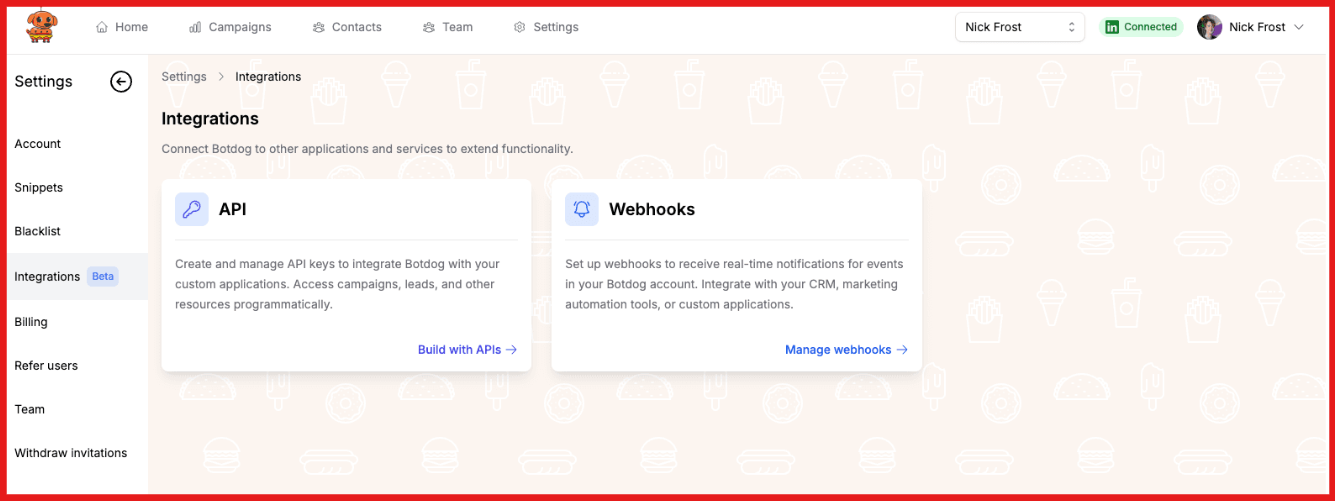The width and height of the screenshot is (1335, 501).
Task: Go to Team in top navigation
Action: 448,27
